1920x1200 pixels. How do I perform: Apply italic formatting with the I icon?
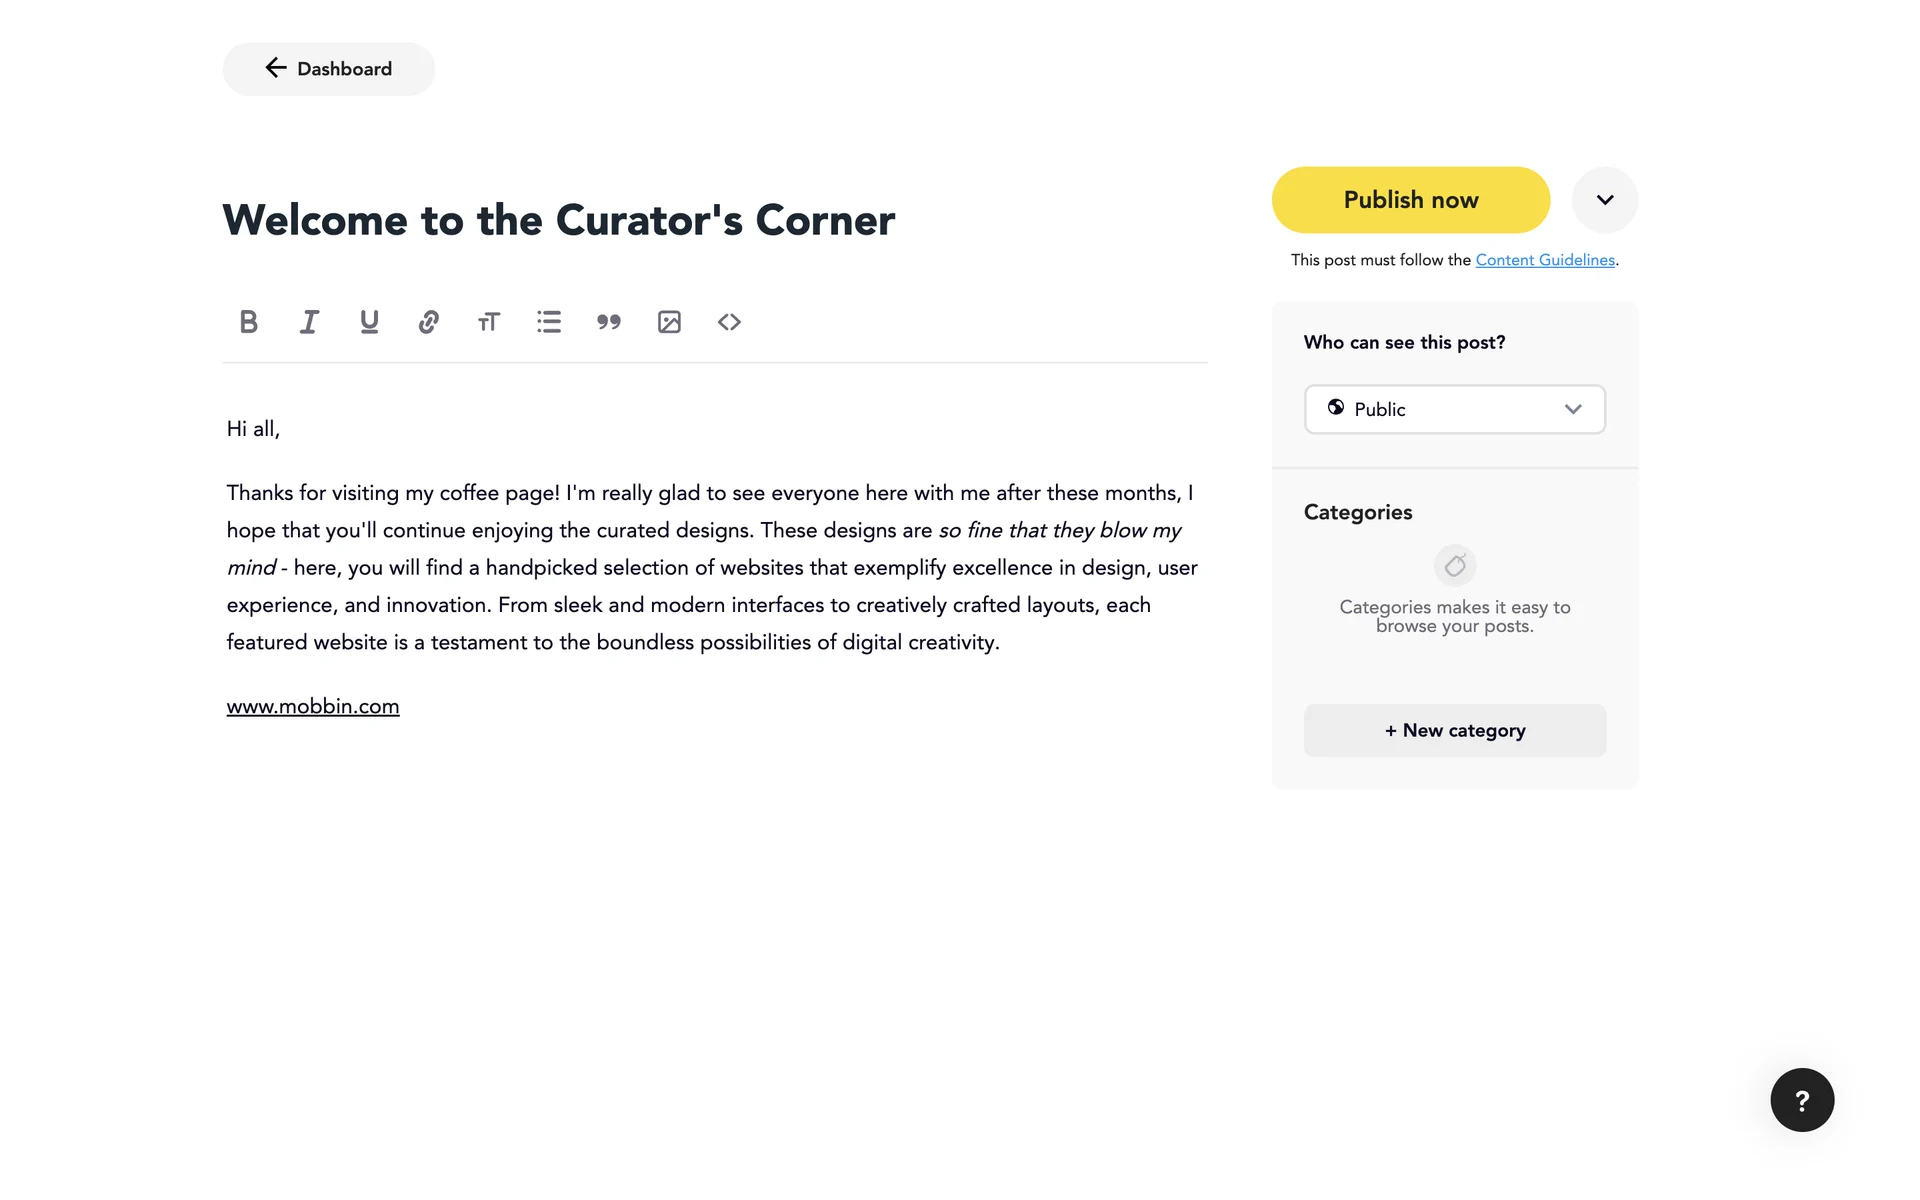(x=309, y=322)
